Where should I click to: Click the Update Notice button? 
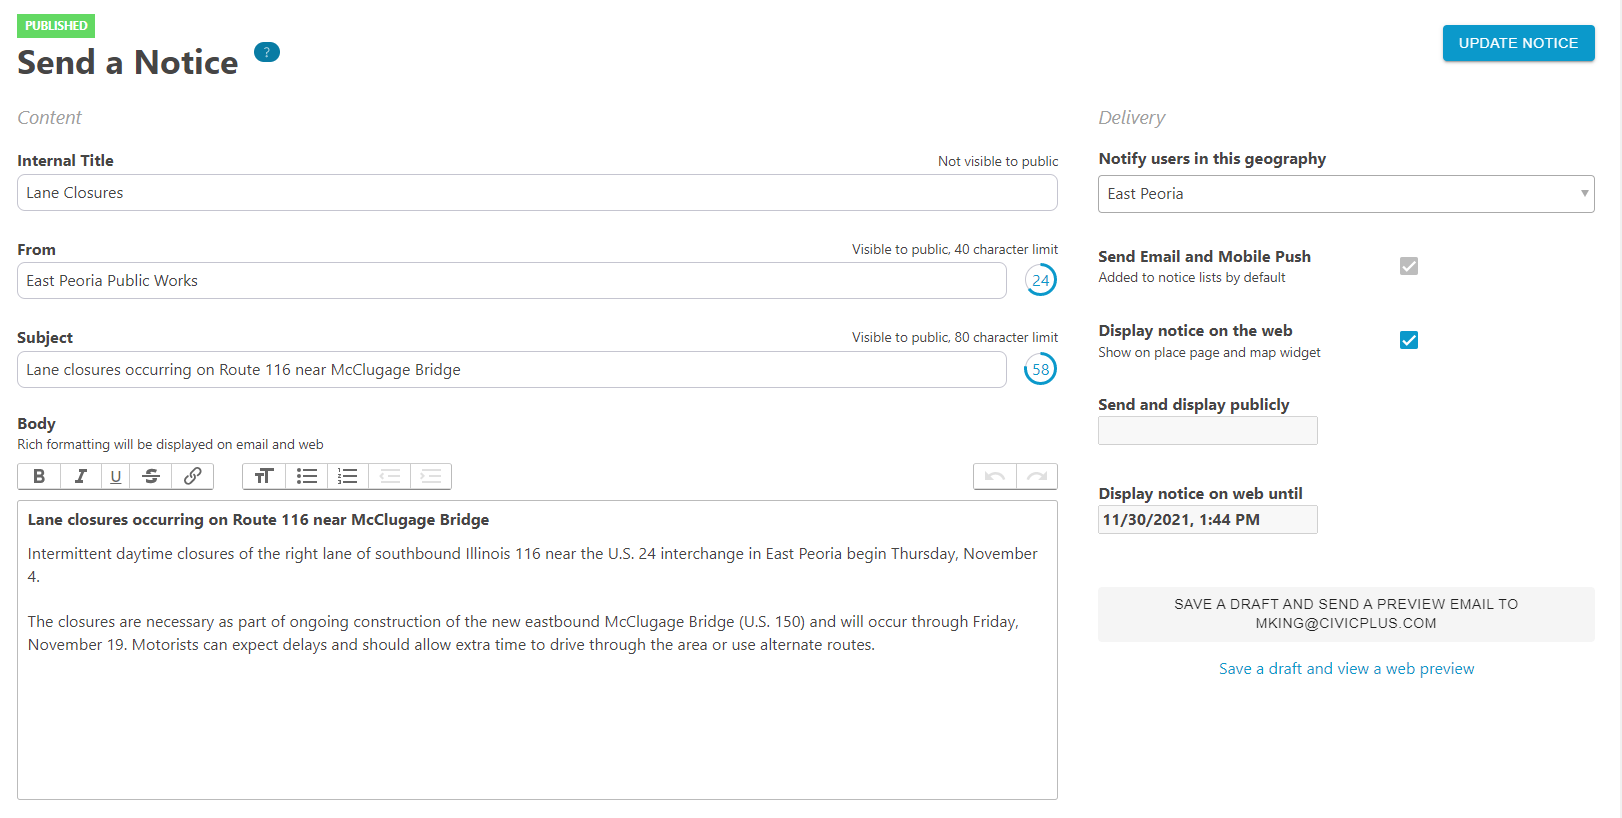point(1518,43)
